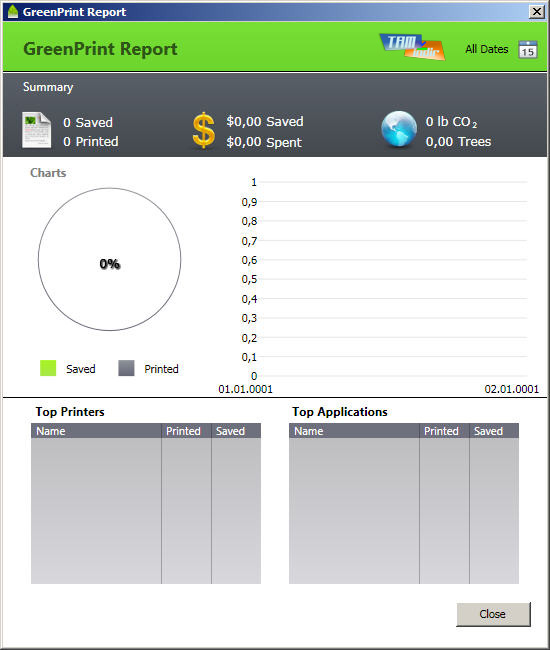The image size is (550, 650).
Task: Click the GreenPrint leaf icon in title bar
Action: click(x=13, y=12)
